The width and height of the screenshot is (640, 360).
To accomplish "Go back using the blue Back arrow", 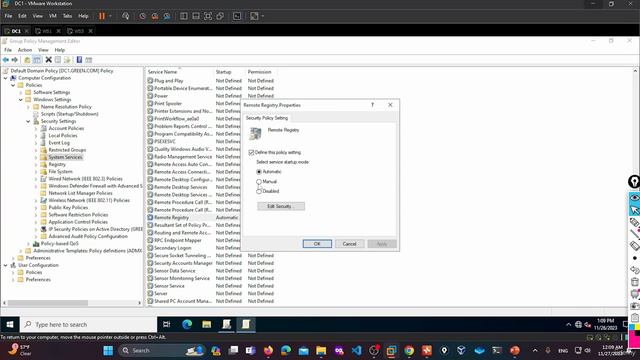I will coord(6,60).
